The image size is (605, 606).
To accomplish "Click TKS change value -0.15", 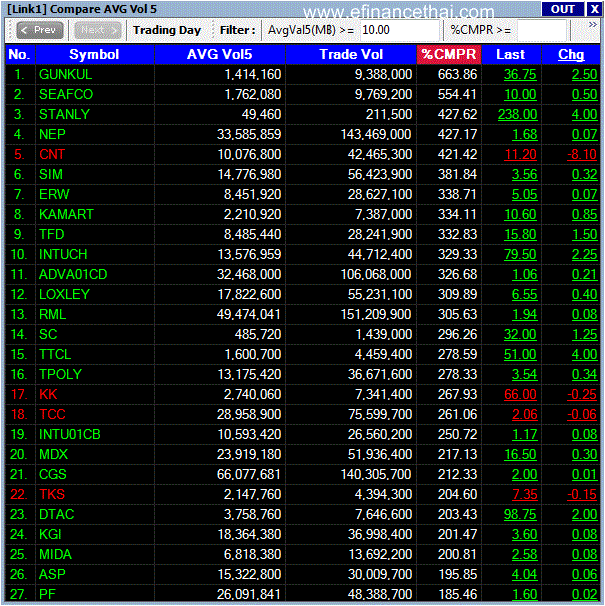I will (582, 494).
